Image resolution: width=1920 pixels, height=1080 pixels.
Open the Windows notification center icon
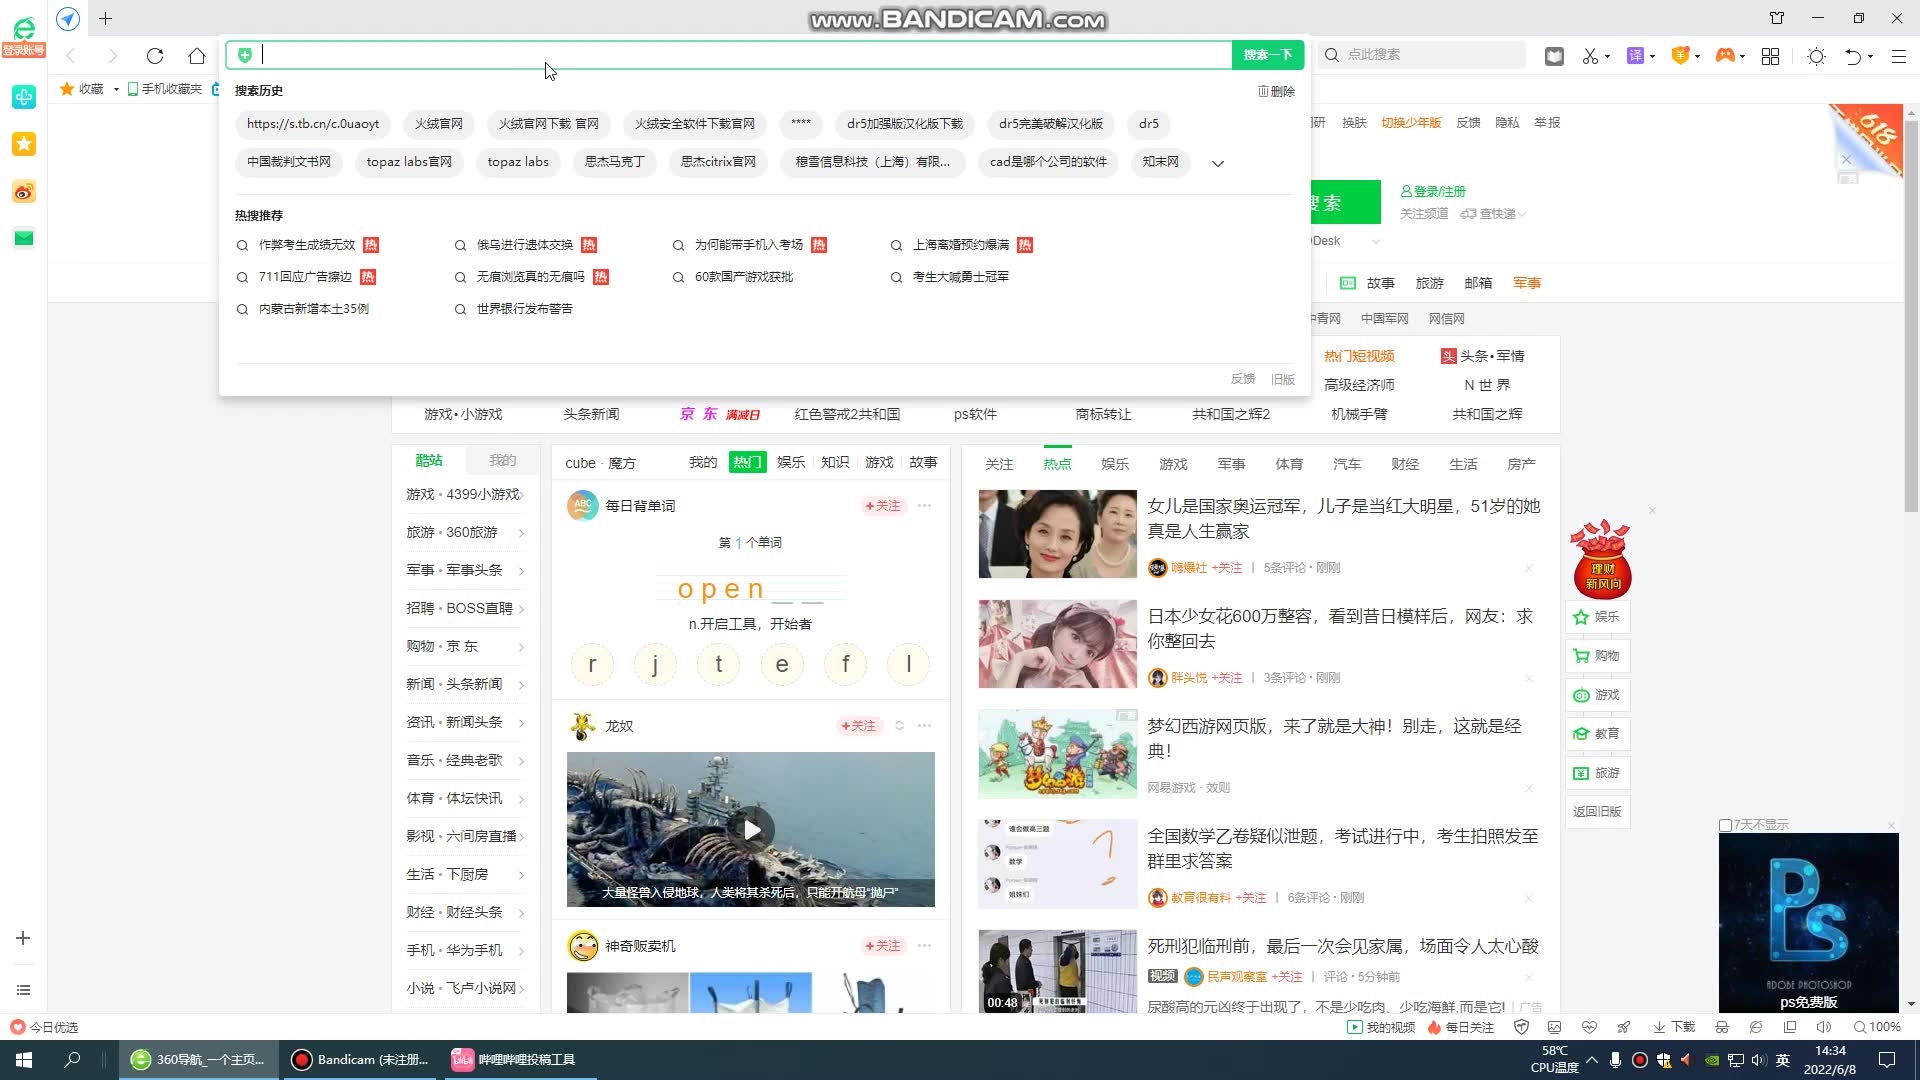pos(1887,1060)
